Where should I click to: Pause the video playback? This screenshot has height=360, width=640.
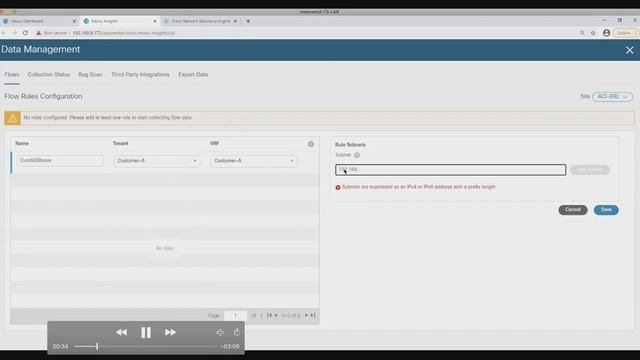pos(146,333)
